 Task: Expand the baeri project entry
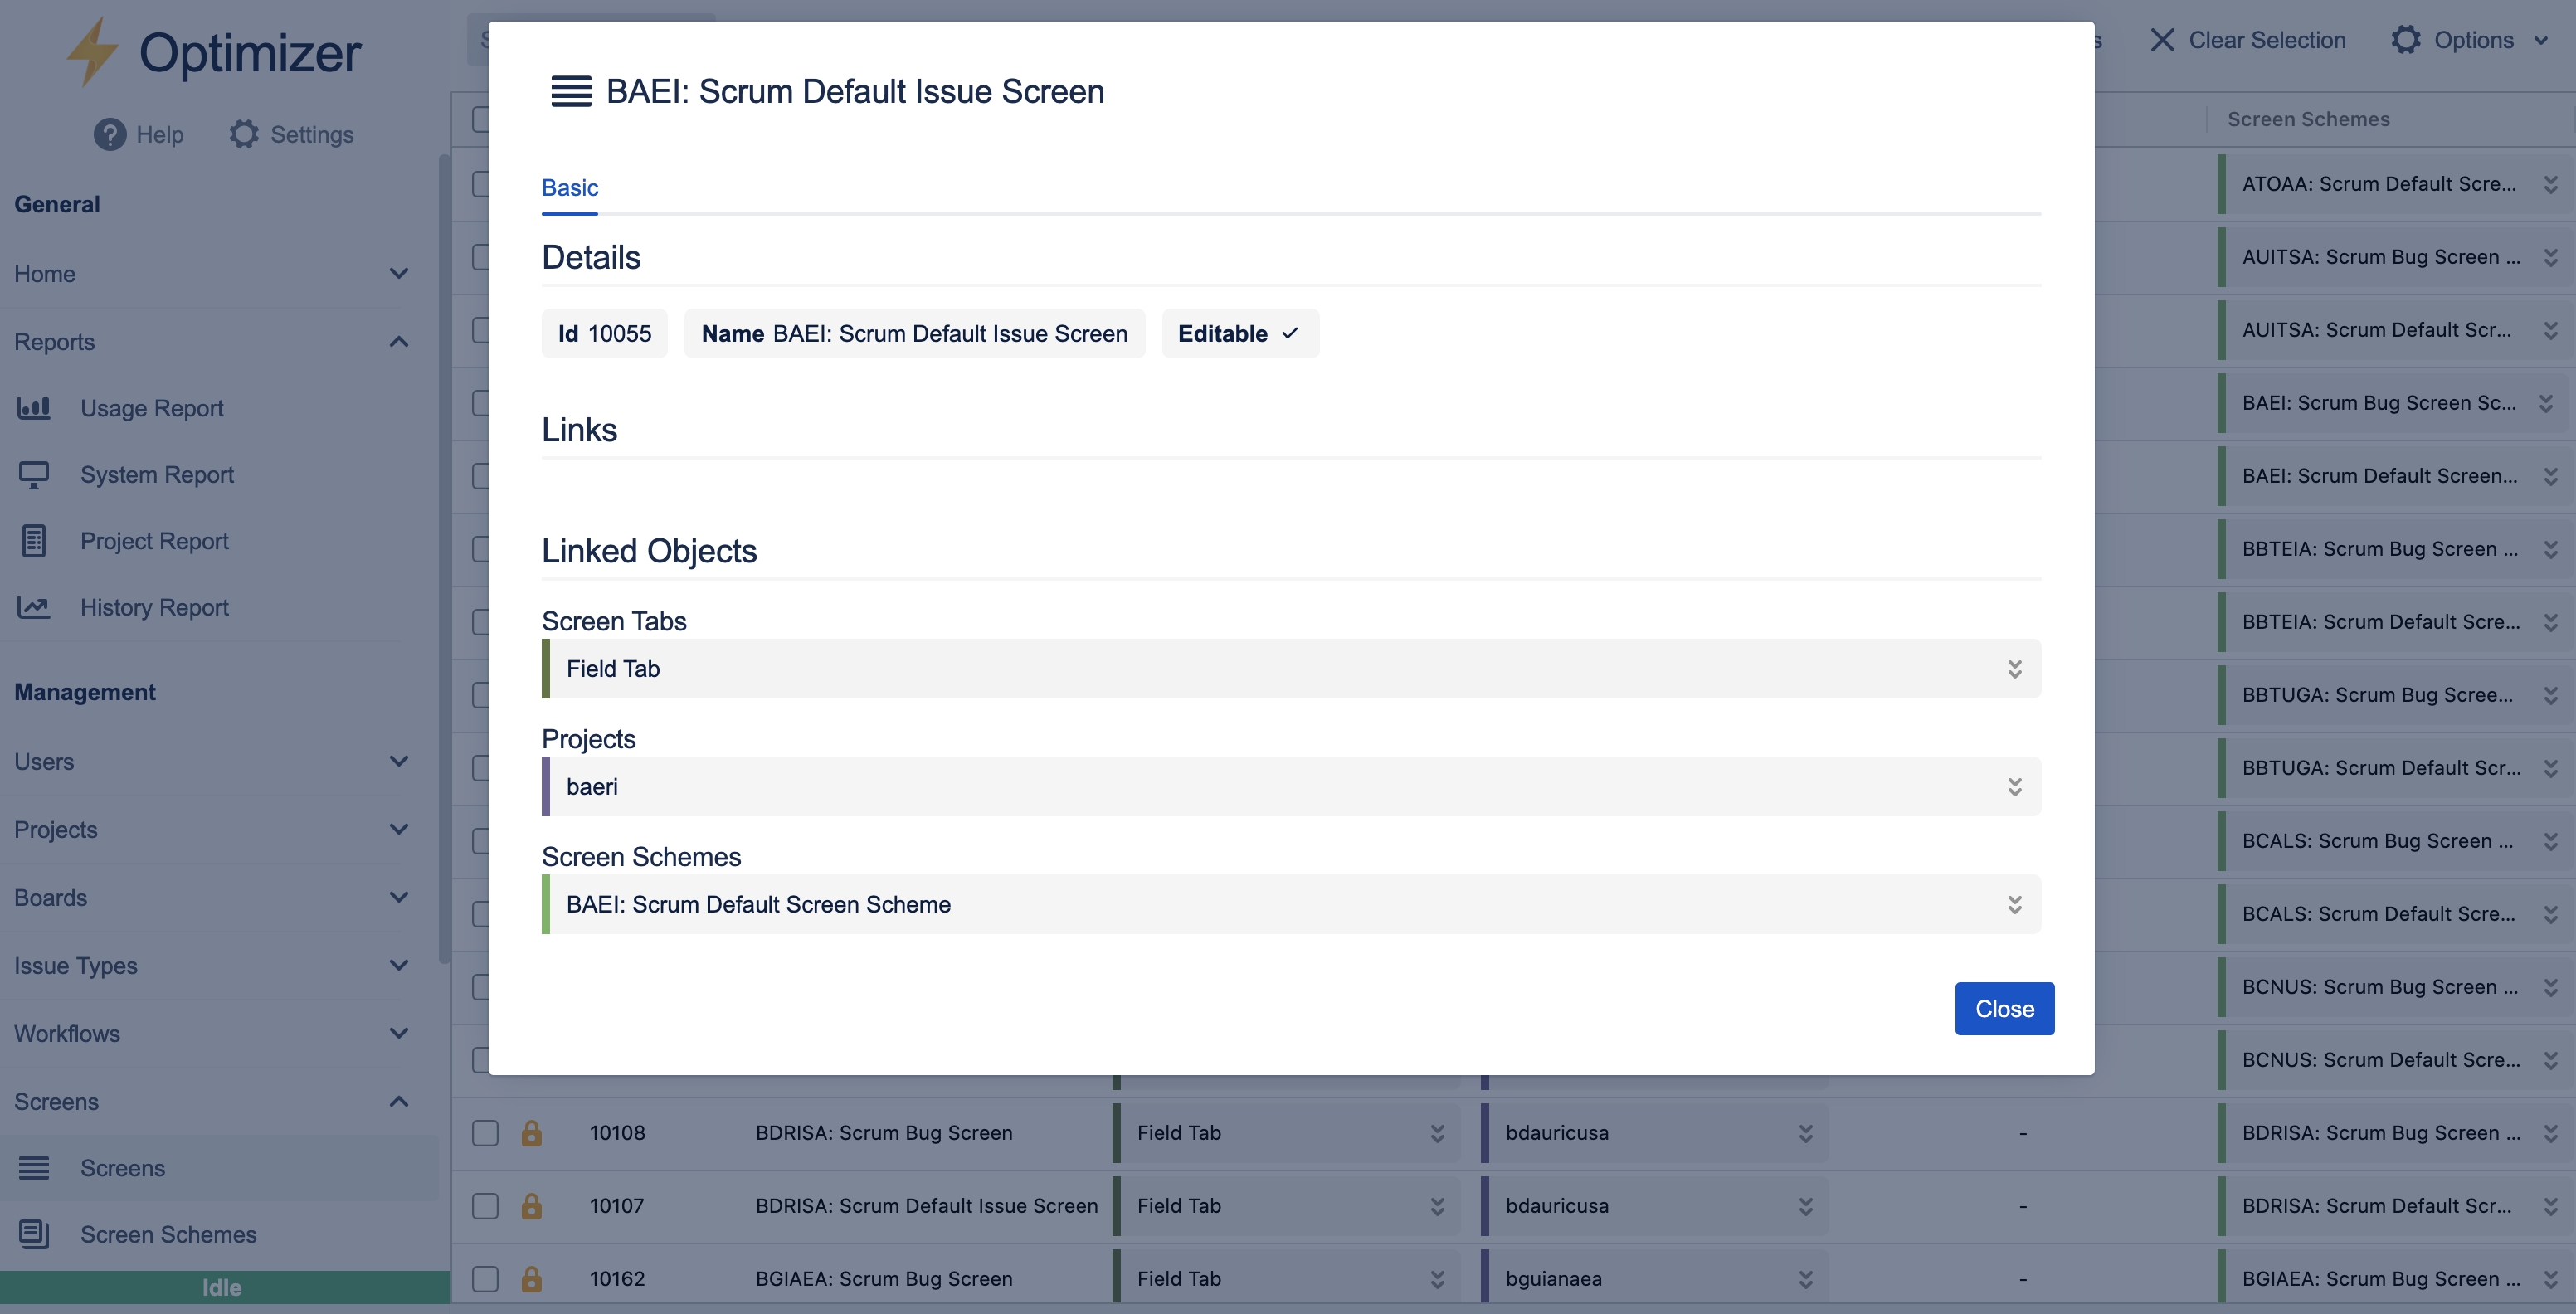[x=2014, y=787]
